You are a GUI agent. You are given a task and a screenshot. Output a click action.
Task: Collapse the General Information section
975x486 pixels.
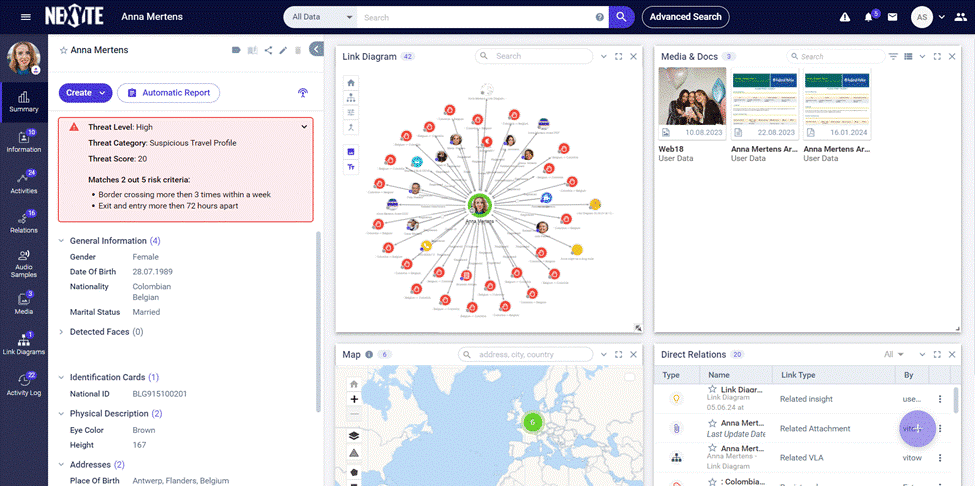click(61, 241)
